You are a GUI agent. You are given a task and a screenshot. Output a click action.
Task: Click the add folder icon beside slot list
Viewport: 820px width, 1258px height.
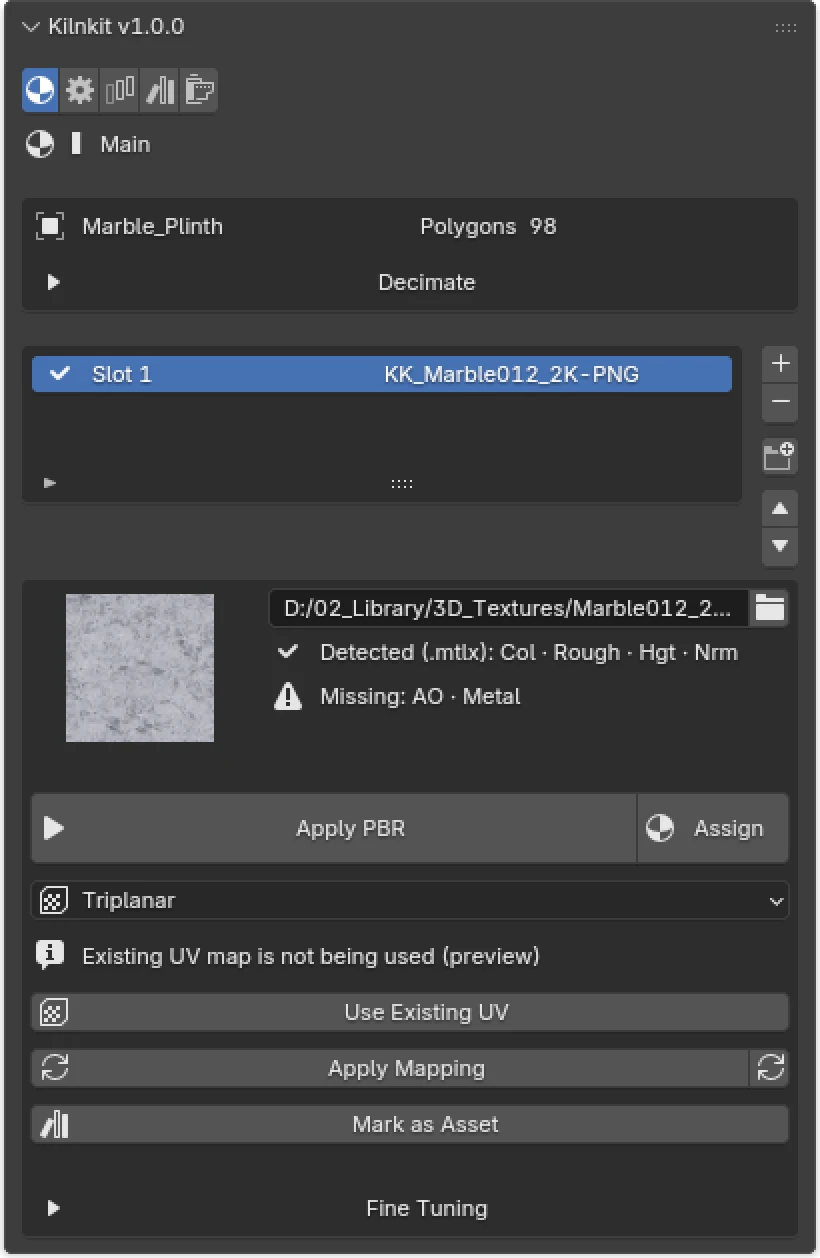(x=780, y=457)
